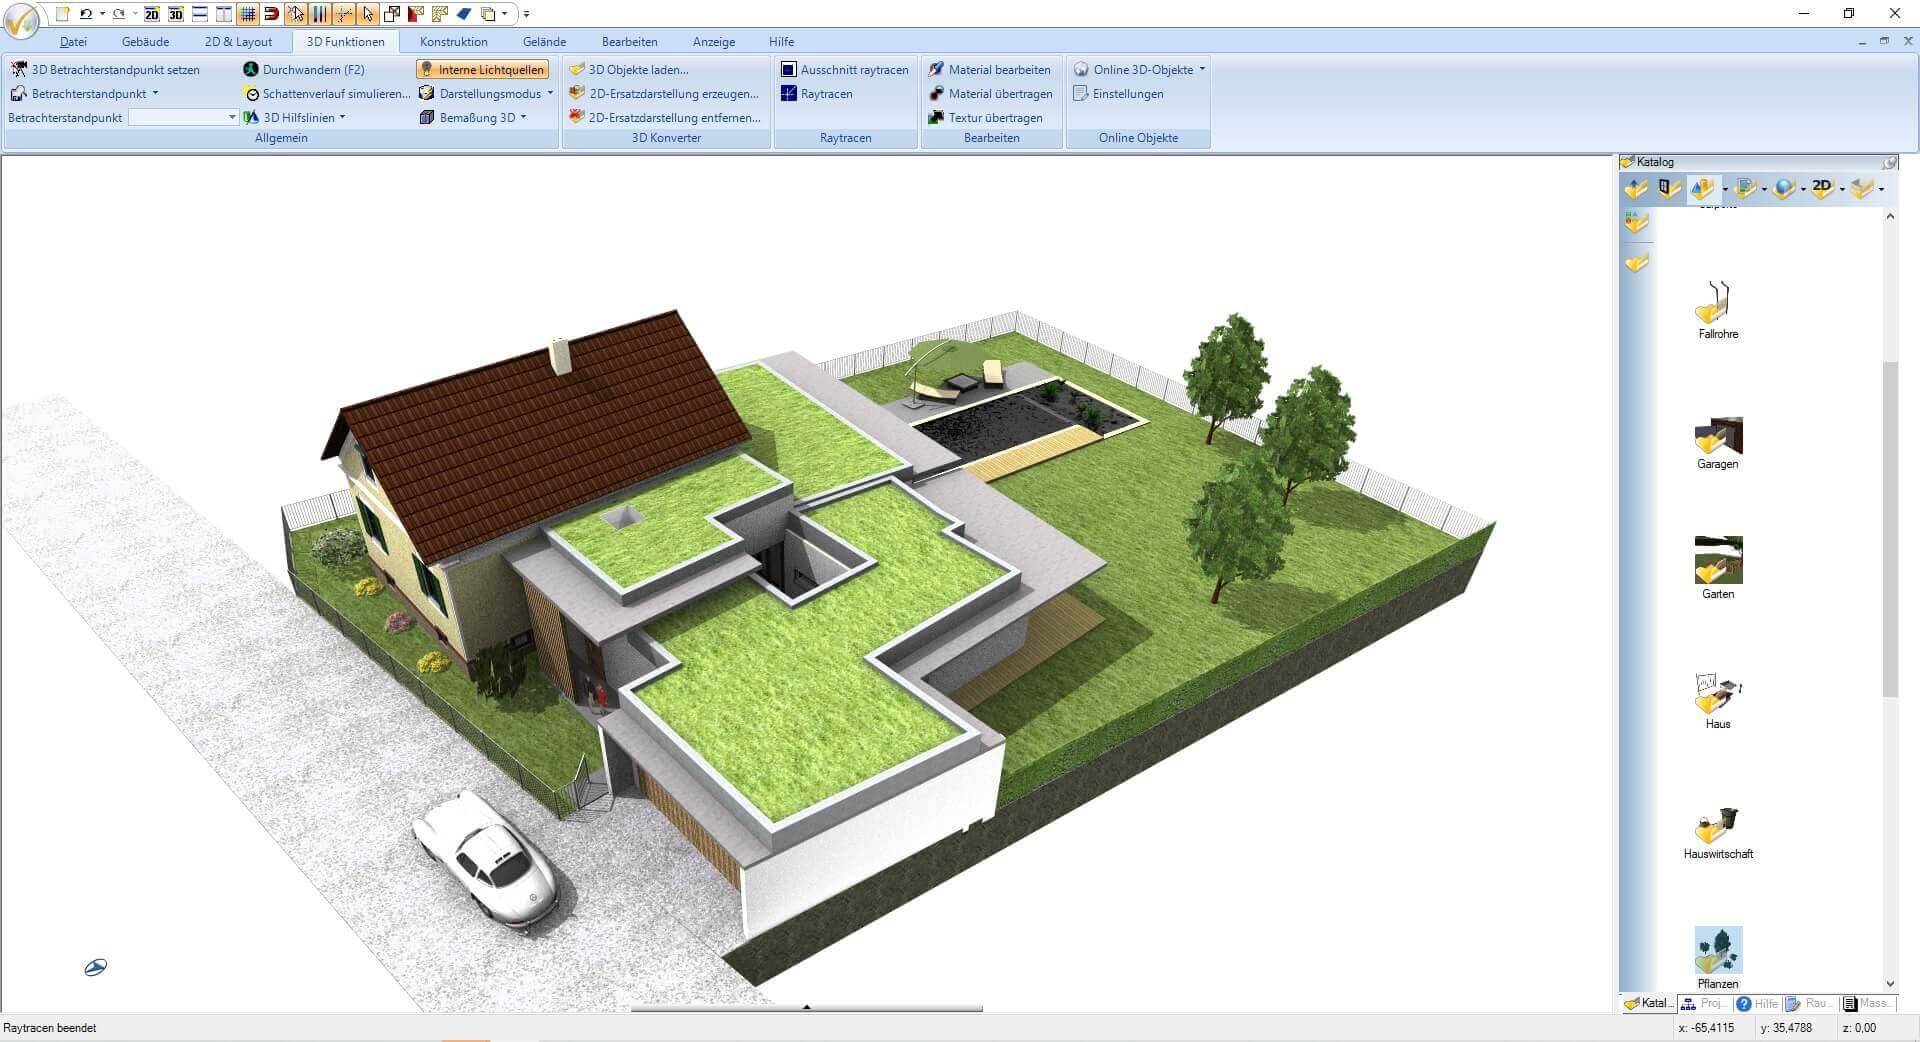
Task: Switch to the Konstruktion ribbon tab
Action: click(452, 41)
